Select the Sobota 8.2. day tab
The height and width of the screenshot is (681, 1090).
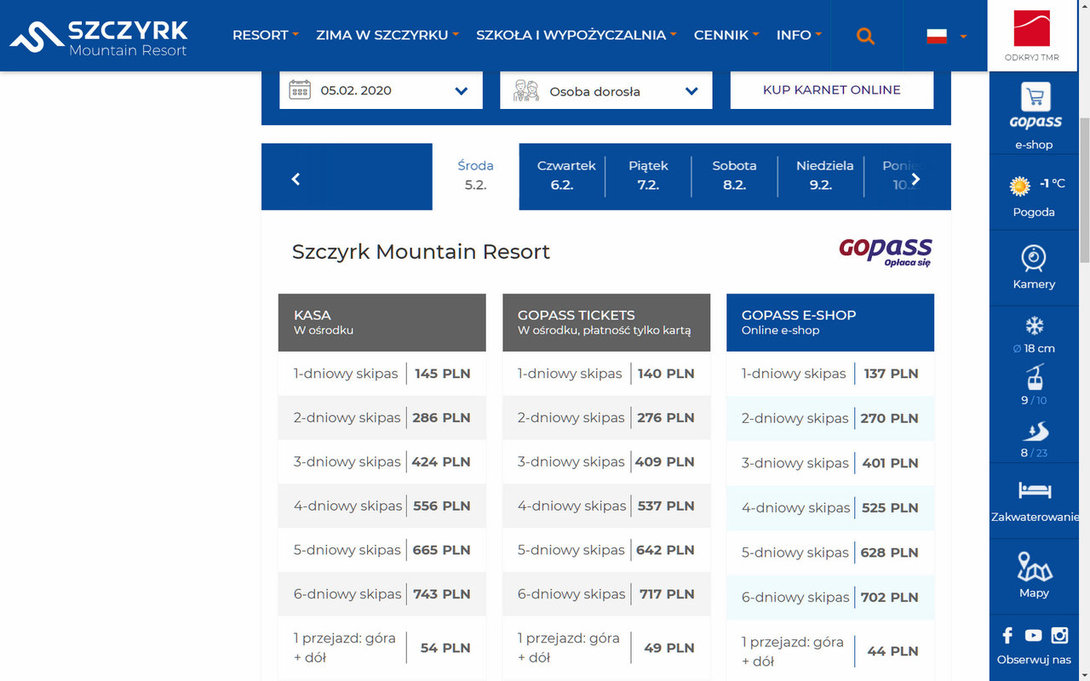tap(734, 175)
